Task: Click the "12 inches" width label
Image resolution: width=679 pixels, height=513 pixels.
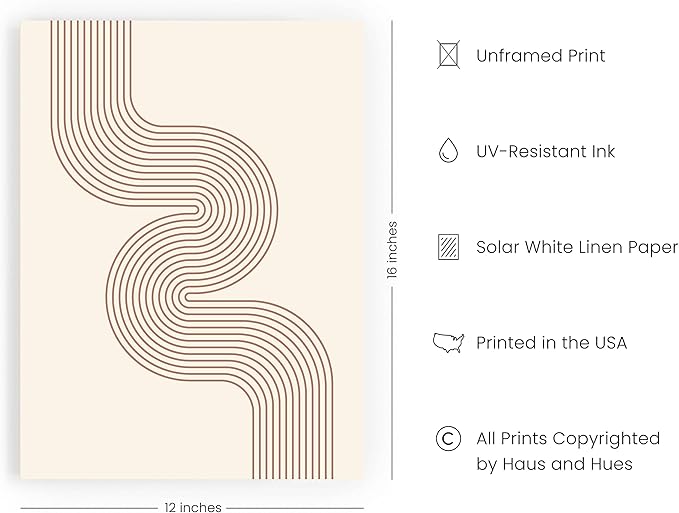Action: point(192,507)
